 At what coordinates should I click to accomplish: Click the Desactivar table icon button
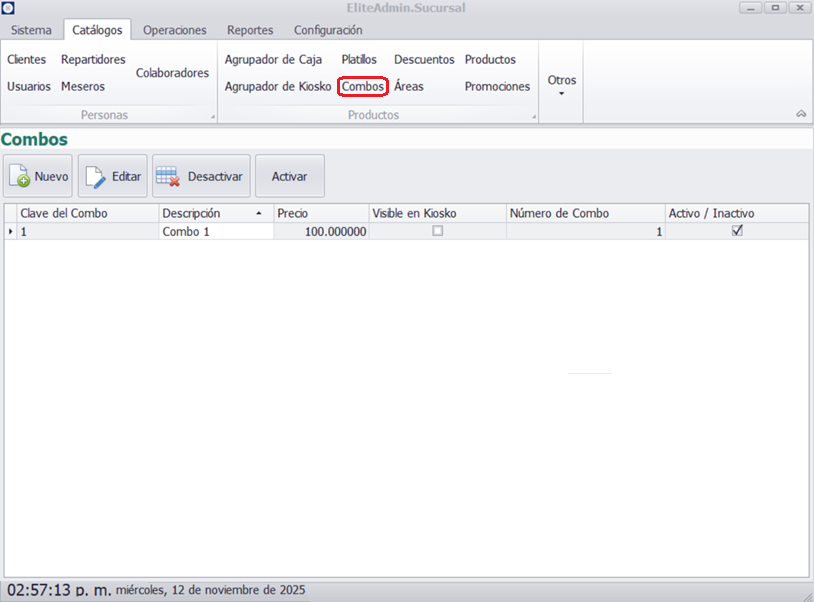tap(200, 177)
